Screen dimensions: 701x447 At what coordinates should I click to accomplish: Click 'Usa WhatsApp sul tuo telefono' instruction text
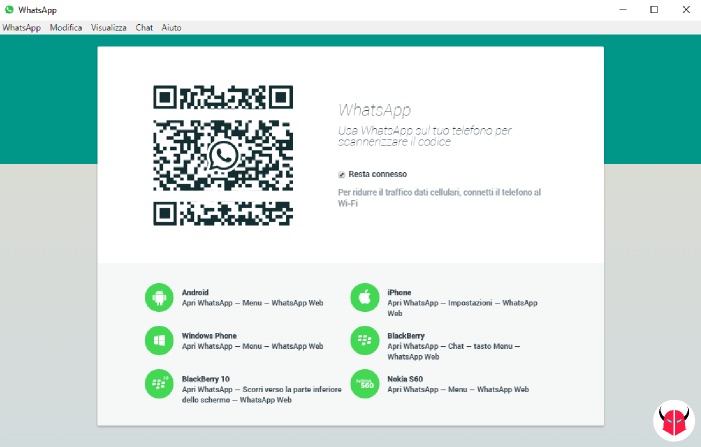click(425, 136)
